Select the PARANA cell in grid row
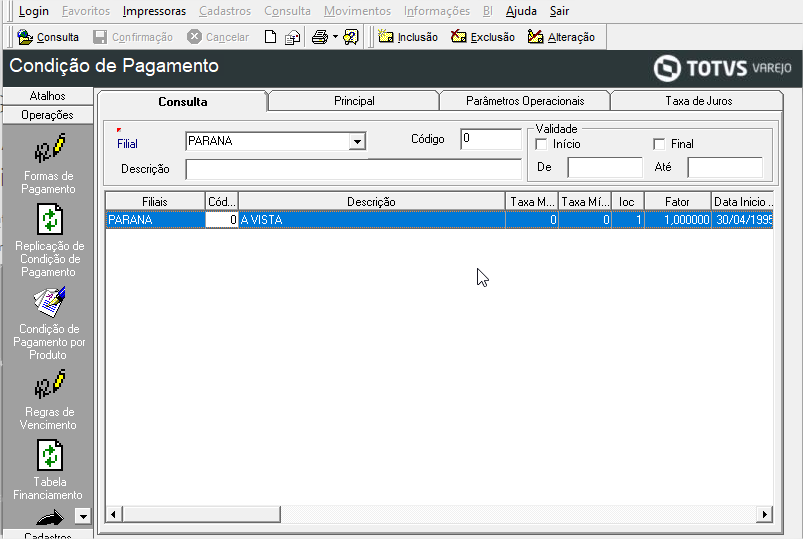The image size is (803, 539). pyautogui.click(x=155, y=220)
